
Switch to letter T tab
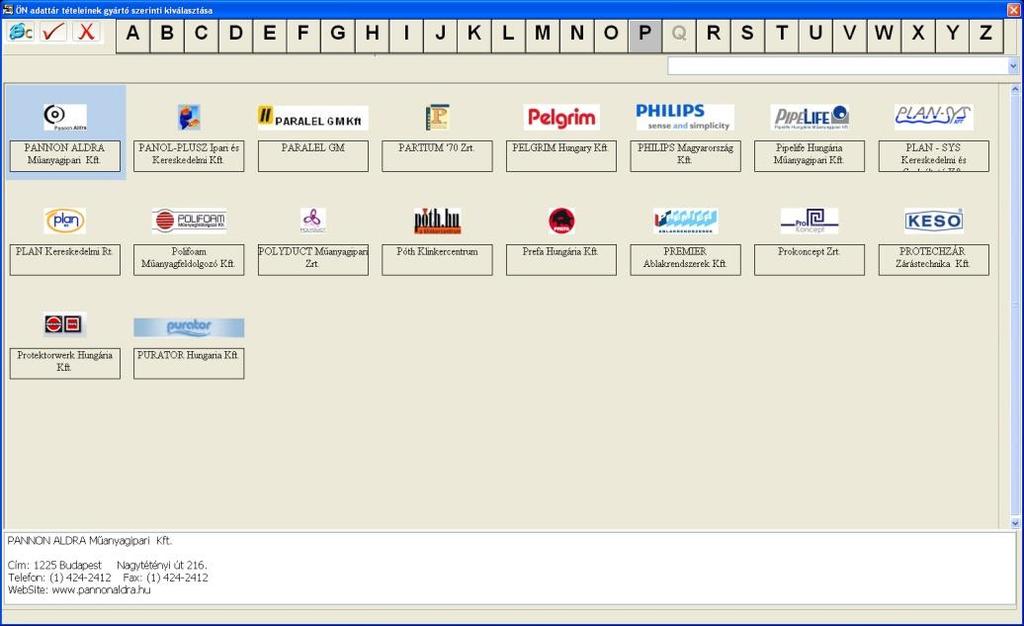click(x=782, y=33)
